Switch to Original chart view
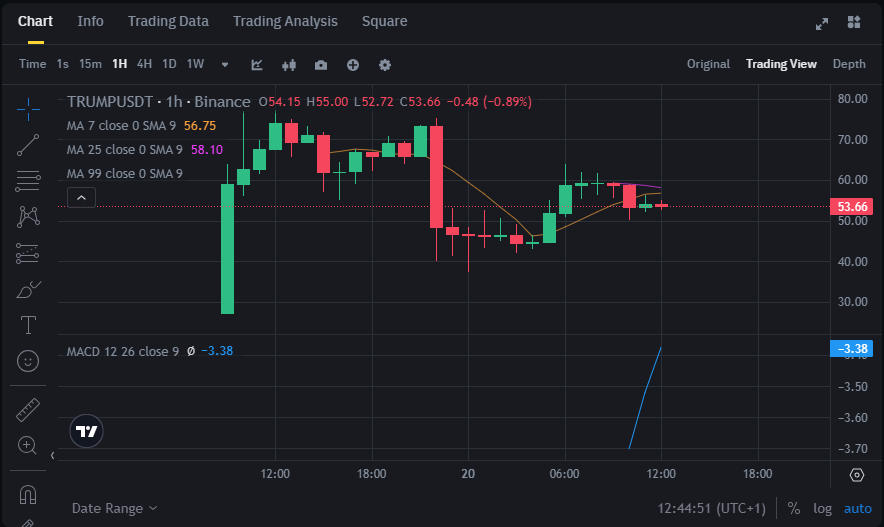 tap(708, 64)
